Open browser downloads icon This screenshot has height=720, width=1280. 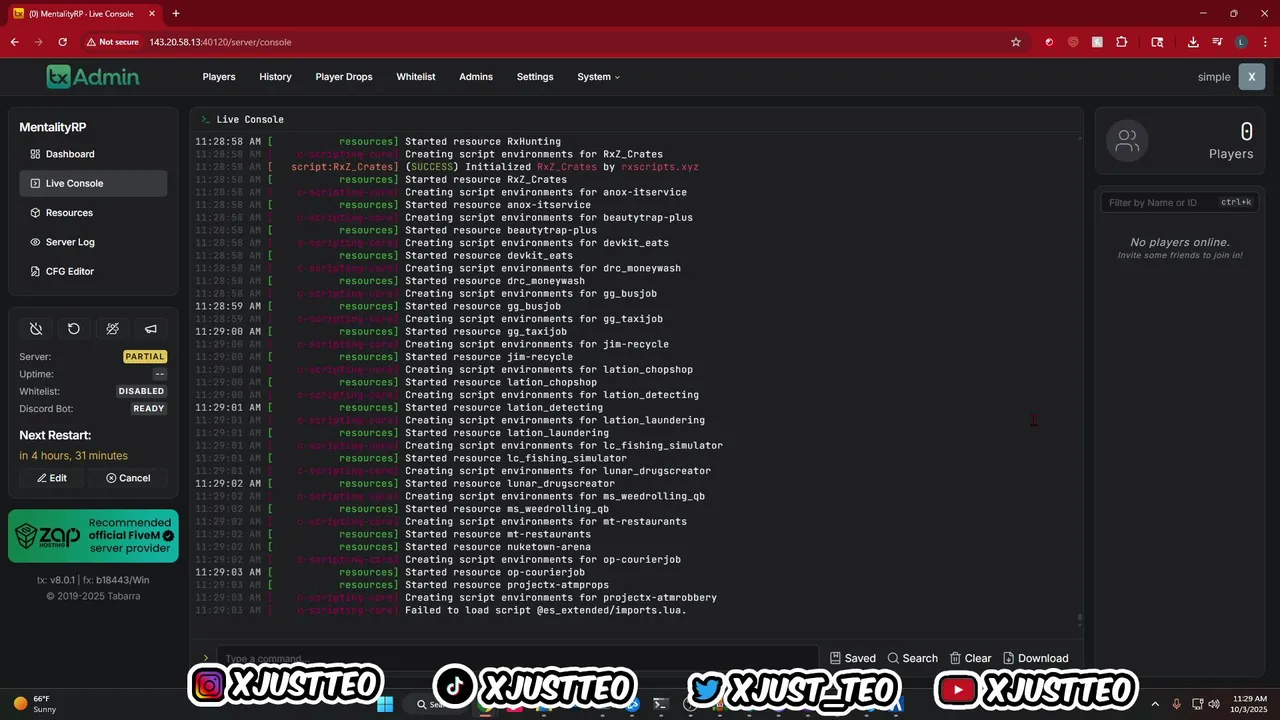pos(1193,42)
